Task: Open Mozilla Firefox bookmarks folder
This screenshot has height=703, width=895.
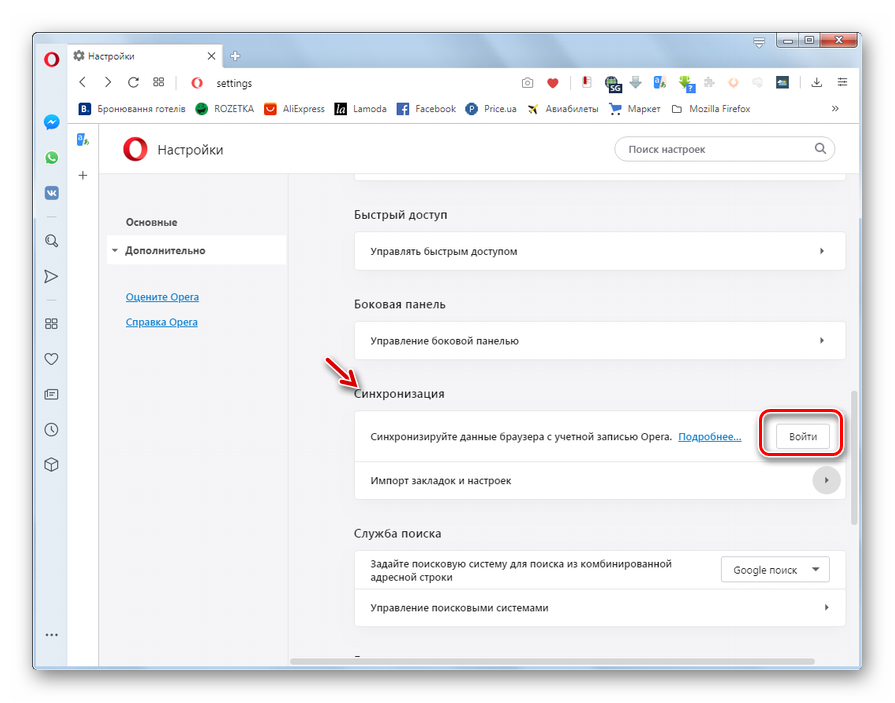Action: [x=711, y=108]
